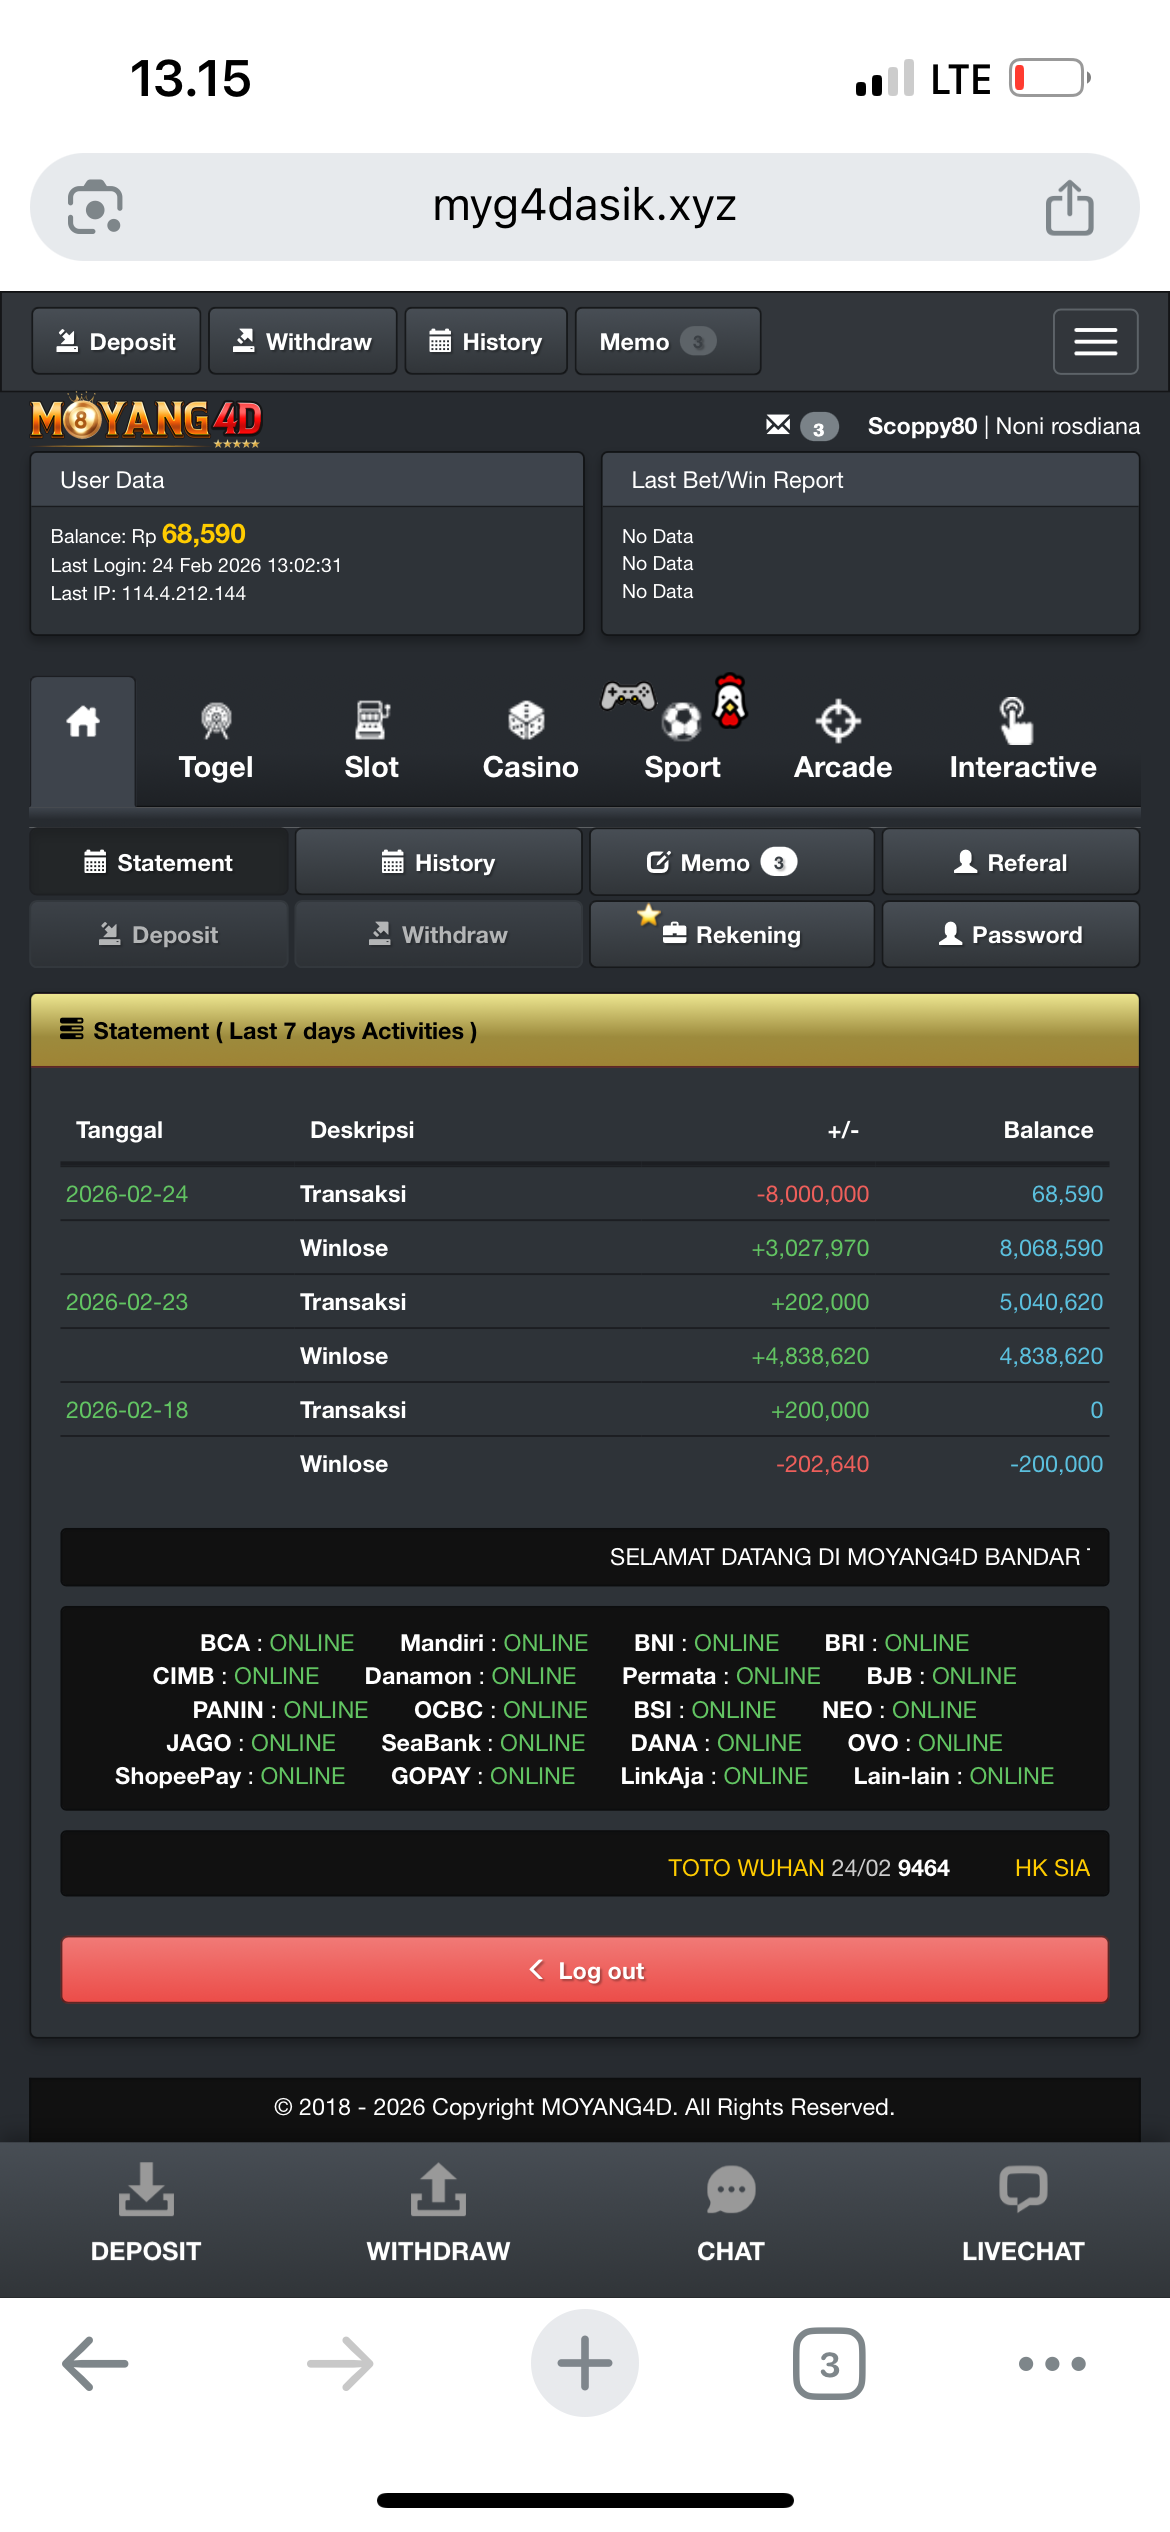Tap the MOYANG4D logo
The height and width of the screenshot is (2532, 1170).
[x=146, y=420]
